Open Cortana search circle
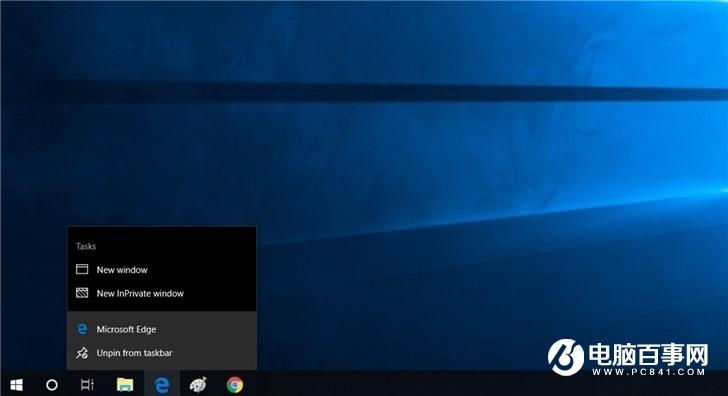This screenshot has width=728, height=396. [52, 384]
